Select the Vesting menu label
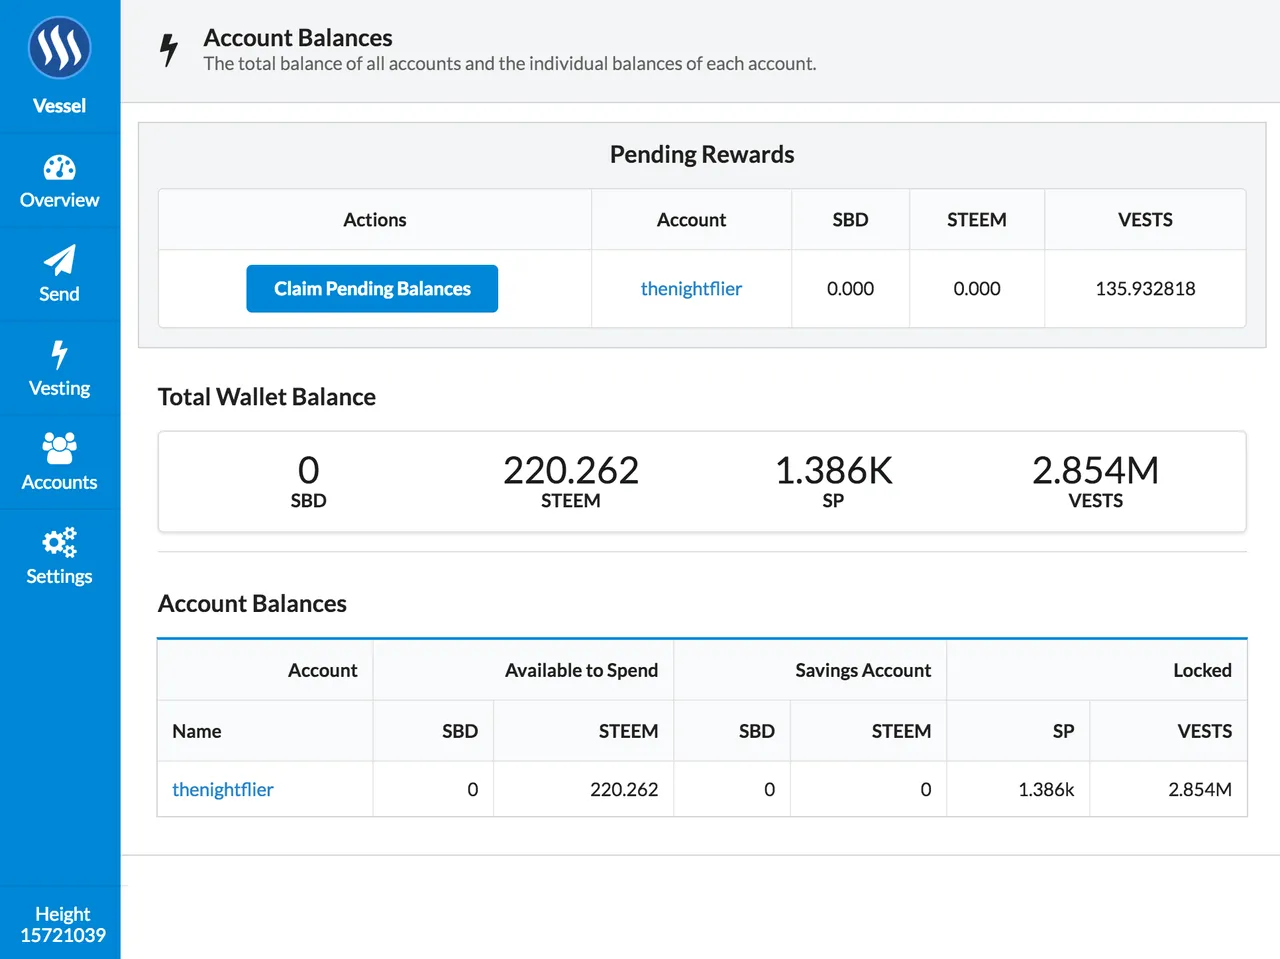This screenshot has height=959, width=1280. point(60,388)
